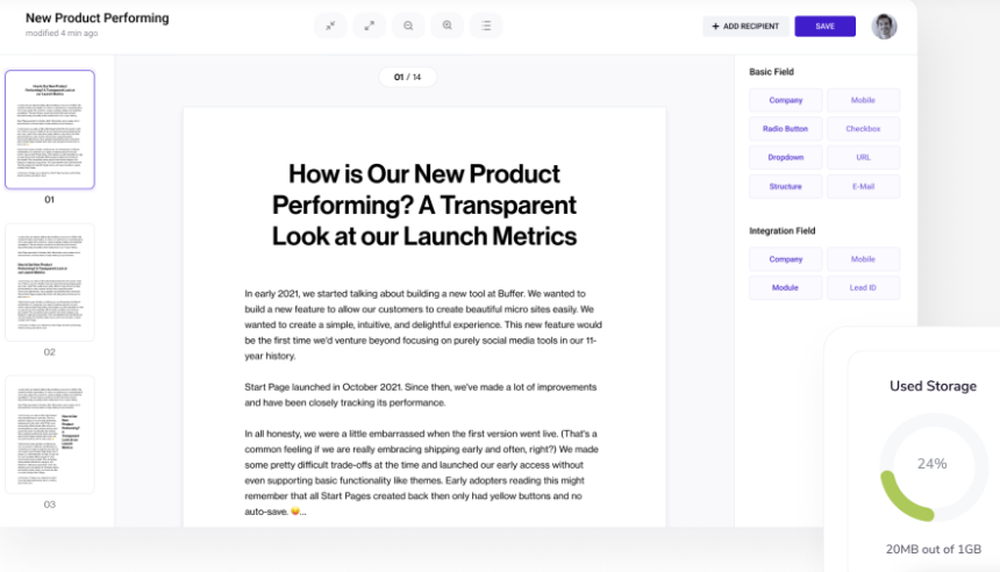This screenshot has width=1000, height=572.
Task: Add Company field from Integration Field
Action: click(786, 260)
